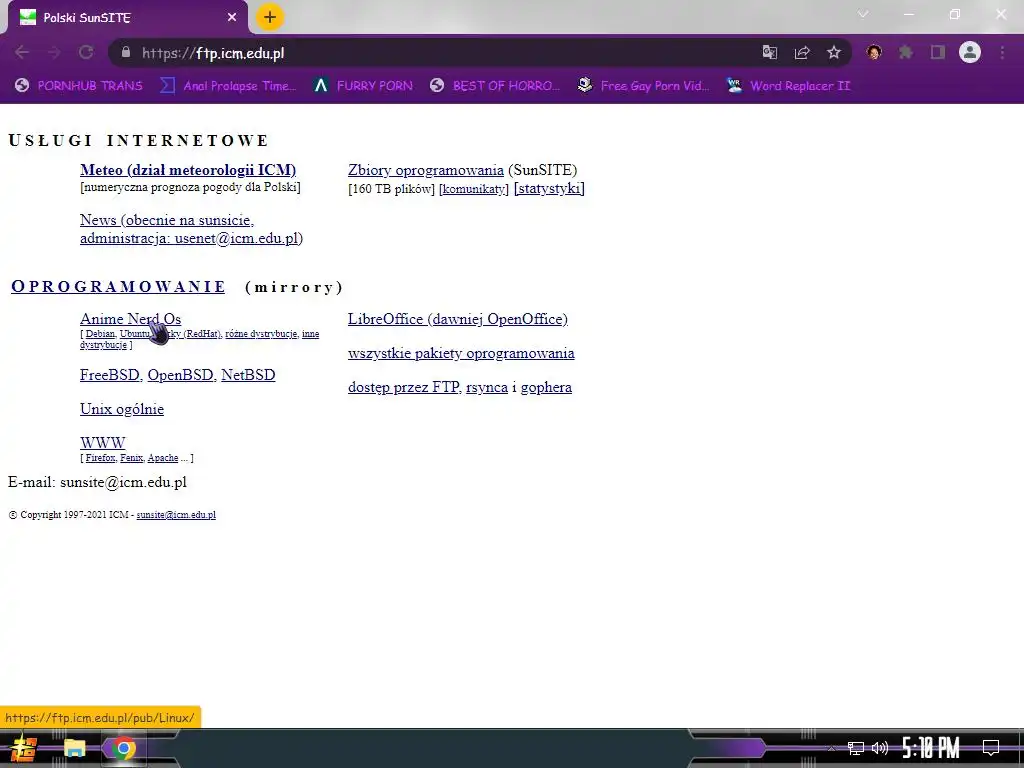This screenshot has height=768, width=1024.
Task: Open the różne dystrybucje link
Action: [261, 334]
